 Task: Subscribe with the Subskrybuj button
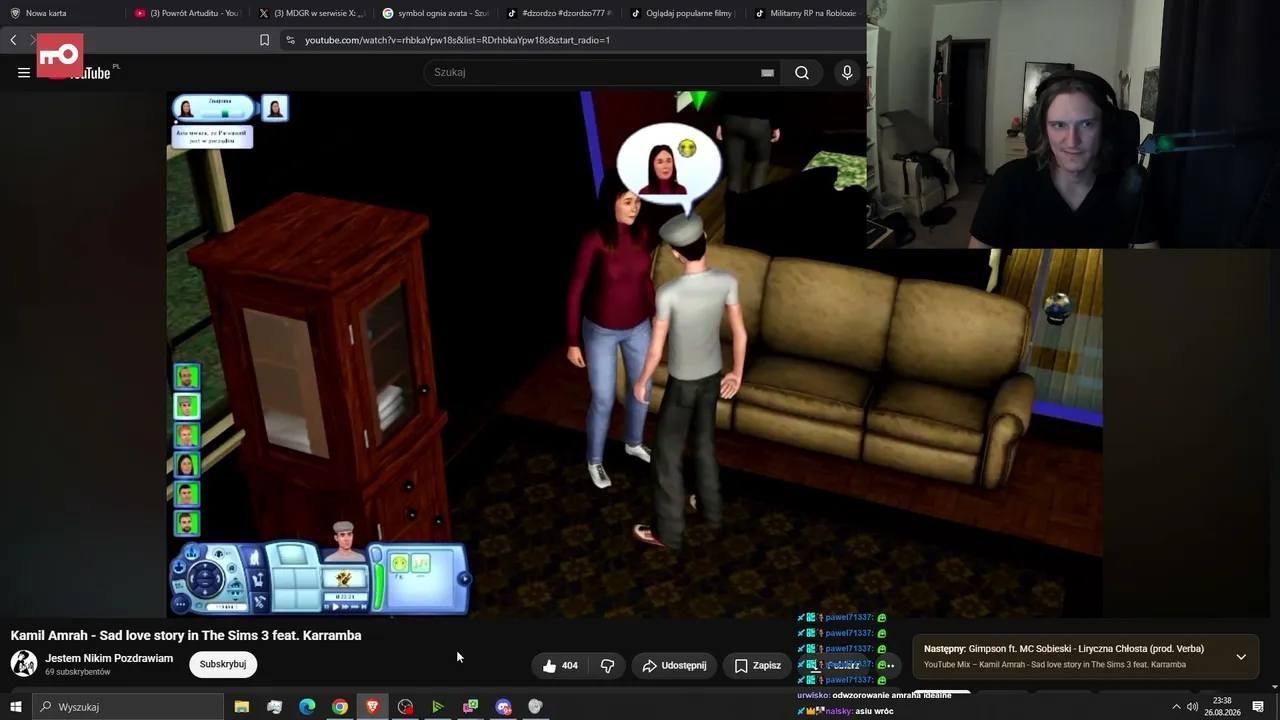pyautogui.click(x=223, y=664)
